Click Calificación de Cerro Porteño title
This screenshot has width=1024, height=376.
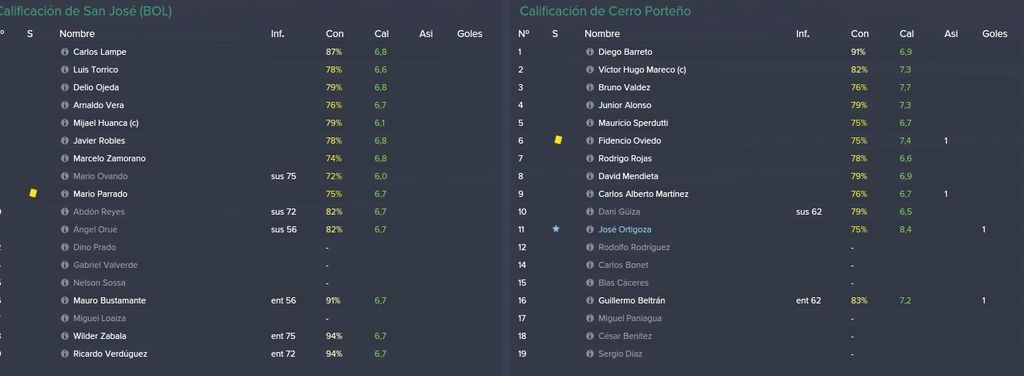coord(605,11)
